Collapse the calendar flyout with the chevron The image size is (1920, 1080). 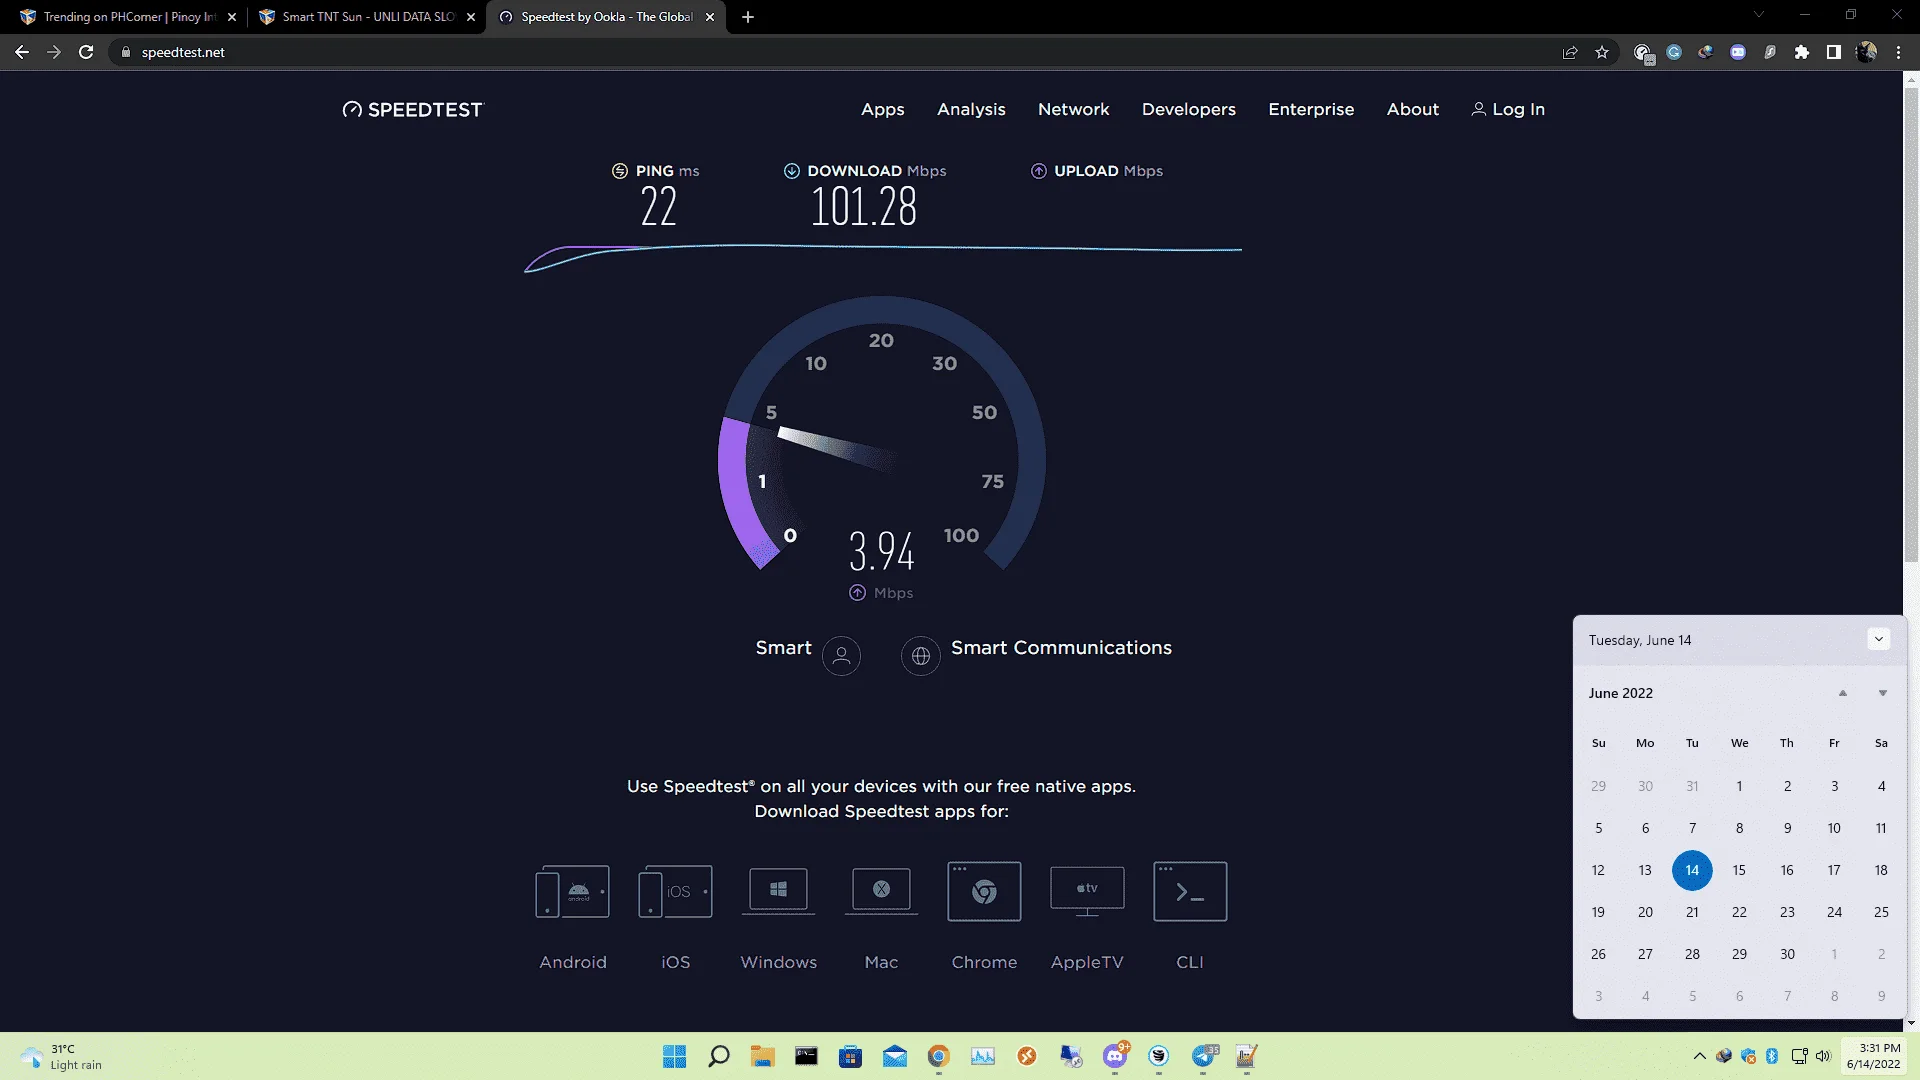pos(1879,640)
